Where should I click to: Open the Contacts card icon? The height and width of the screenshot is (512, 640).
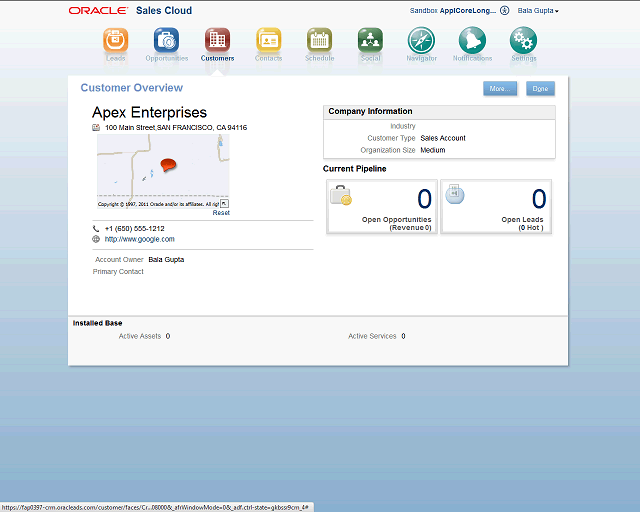[x=269, y=40]
